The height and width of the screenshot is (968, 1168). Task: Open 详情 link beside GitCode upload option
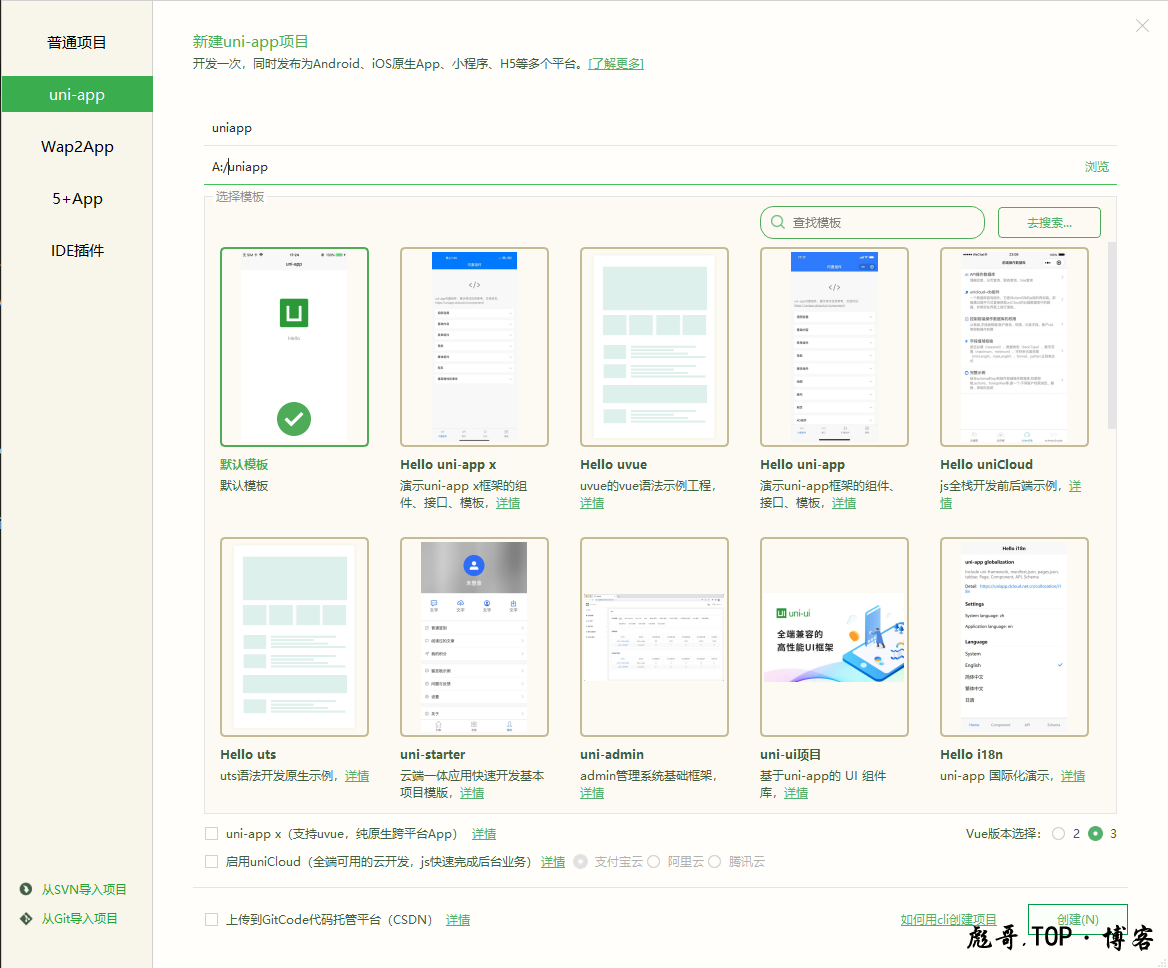point(457,920)
